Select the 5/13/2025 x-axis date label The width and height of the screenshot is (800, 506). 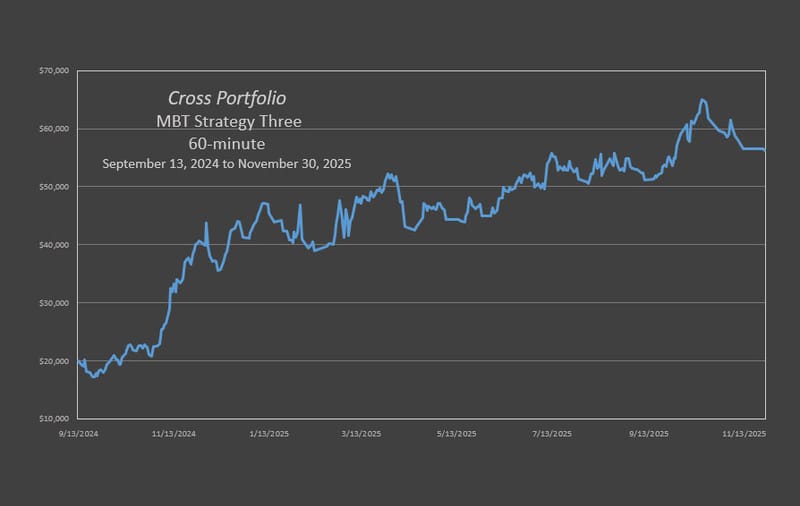coord(457,434)
